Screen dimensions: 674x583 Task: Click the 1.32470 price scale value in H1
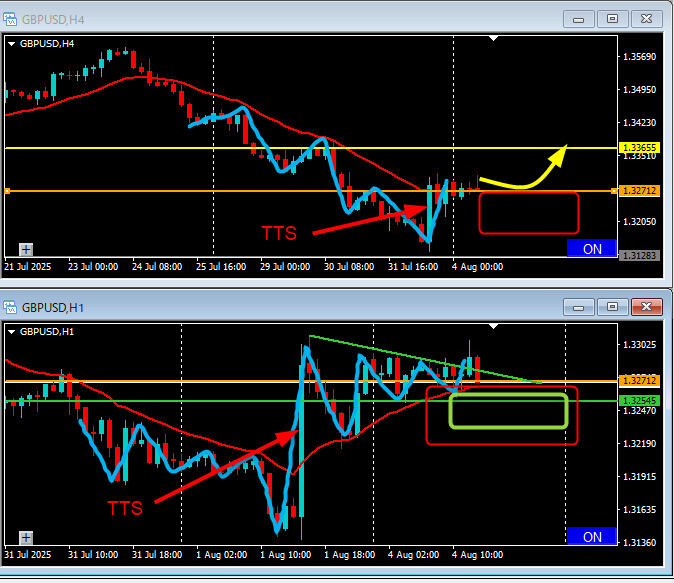coord(639,411)
